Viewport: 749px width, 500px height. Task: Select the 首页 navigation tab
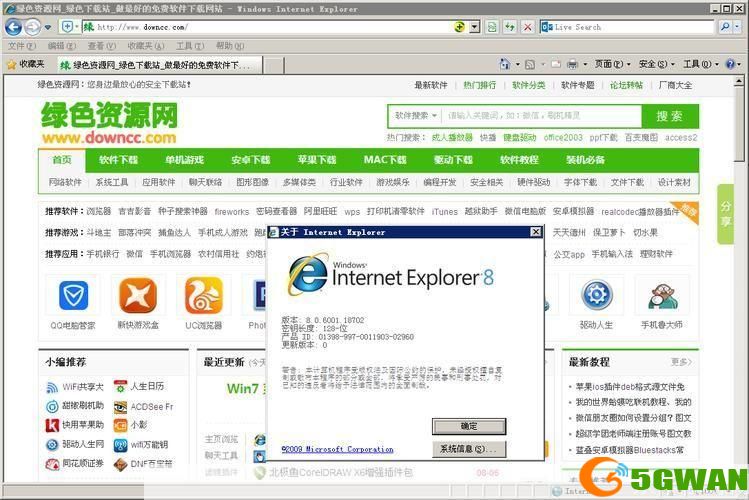62,160
